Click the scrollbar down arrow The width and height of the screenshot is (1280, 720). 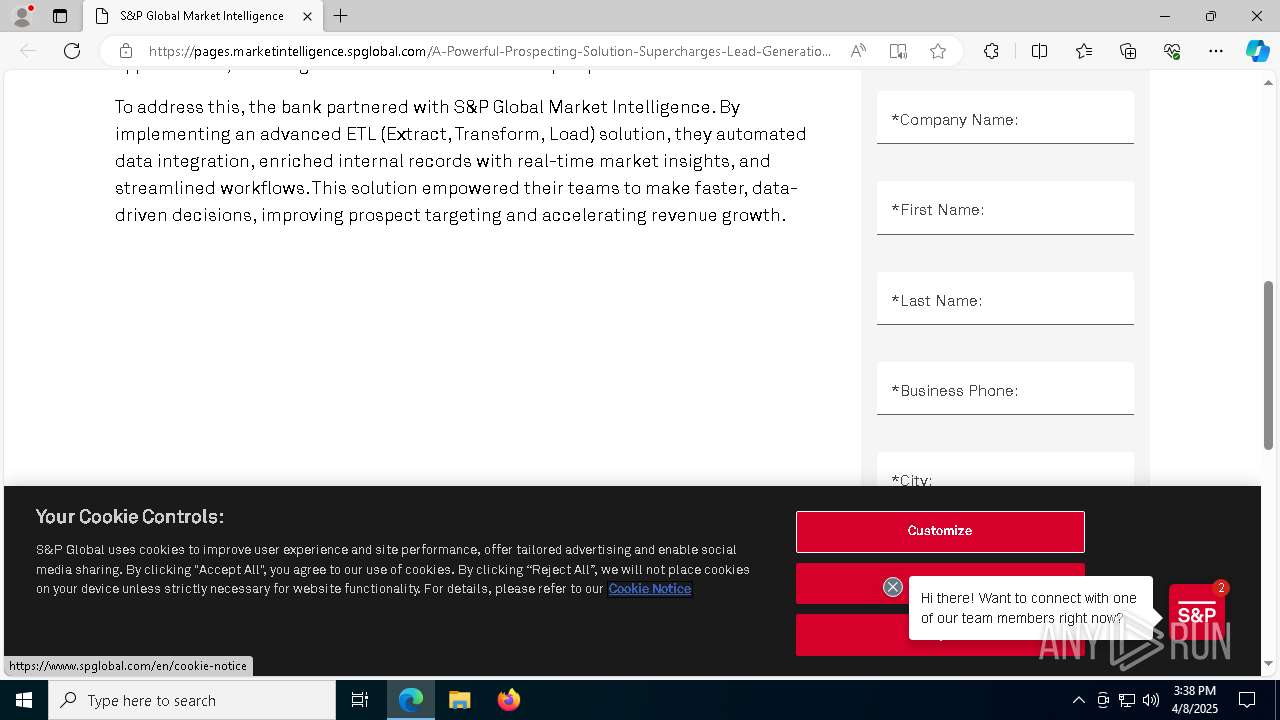1268,663
